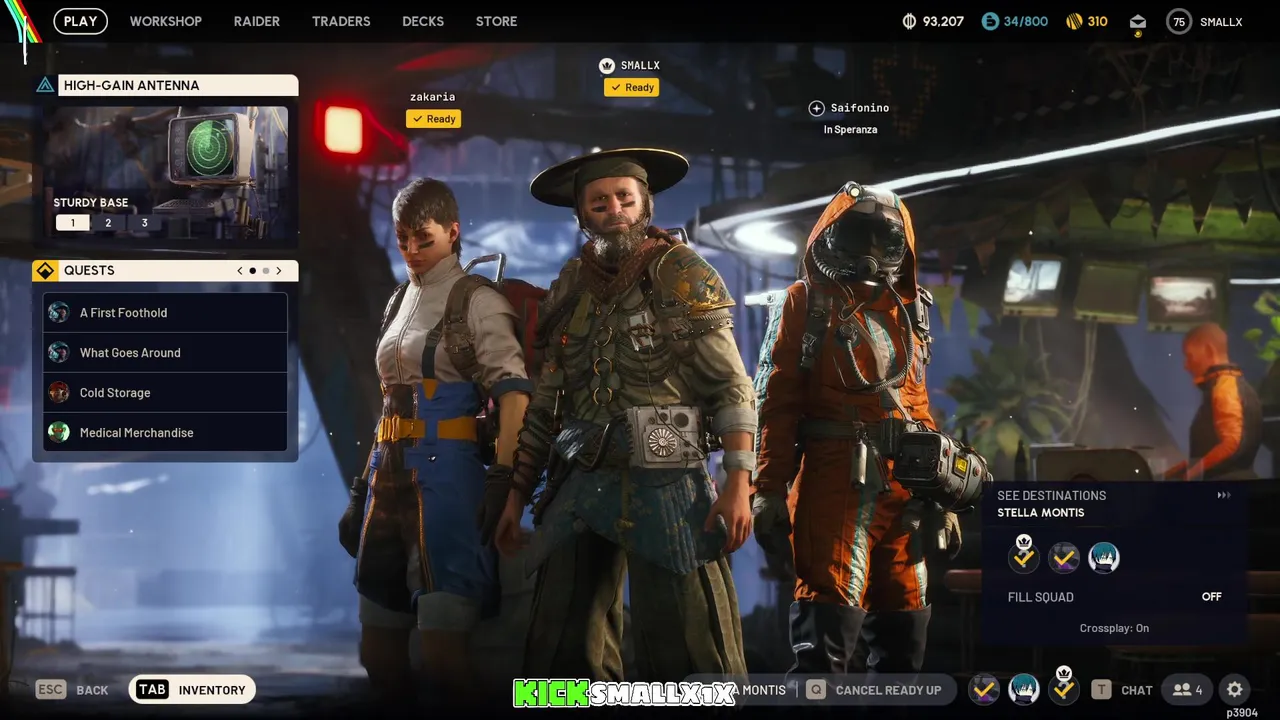Click the Crossplay: On text

click(x=1114, y=628)
